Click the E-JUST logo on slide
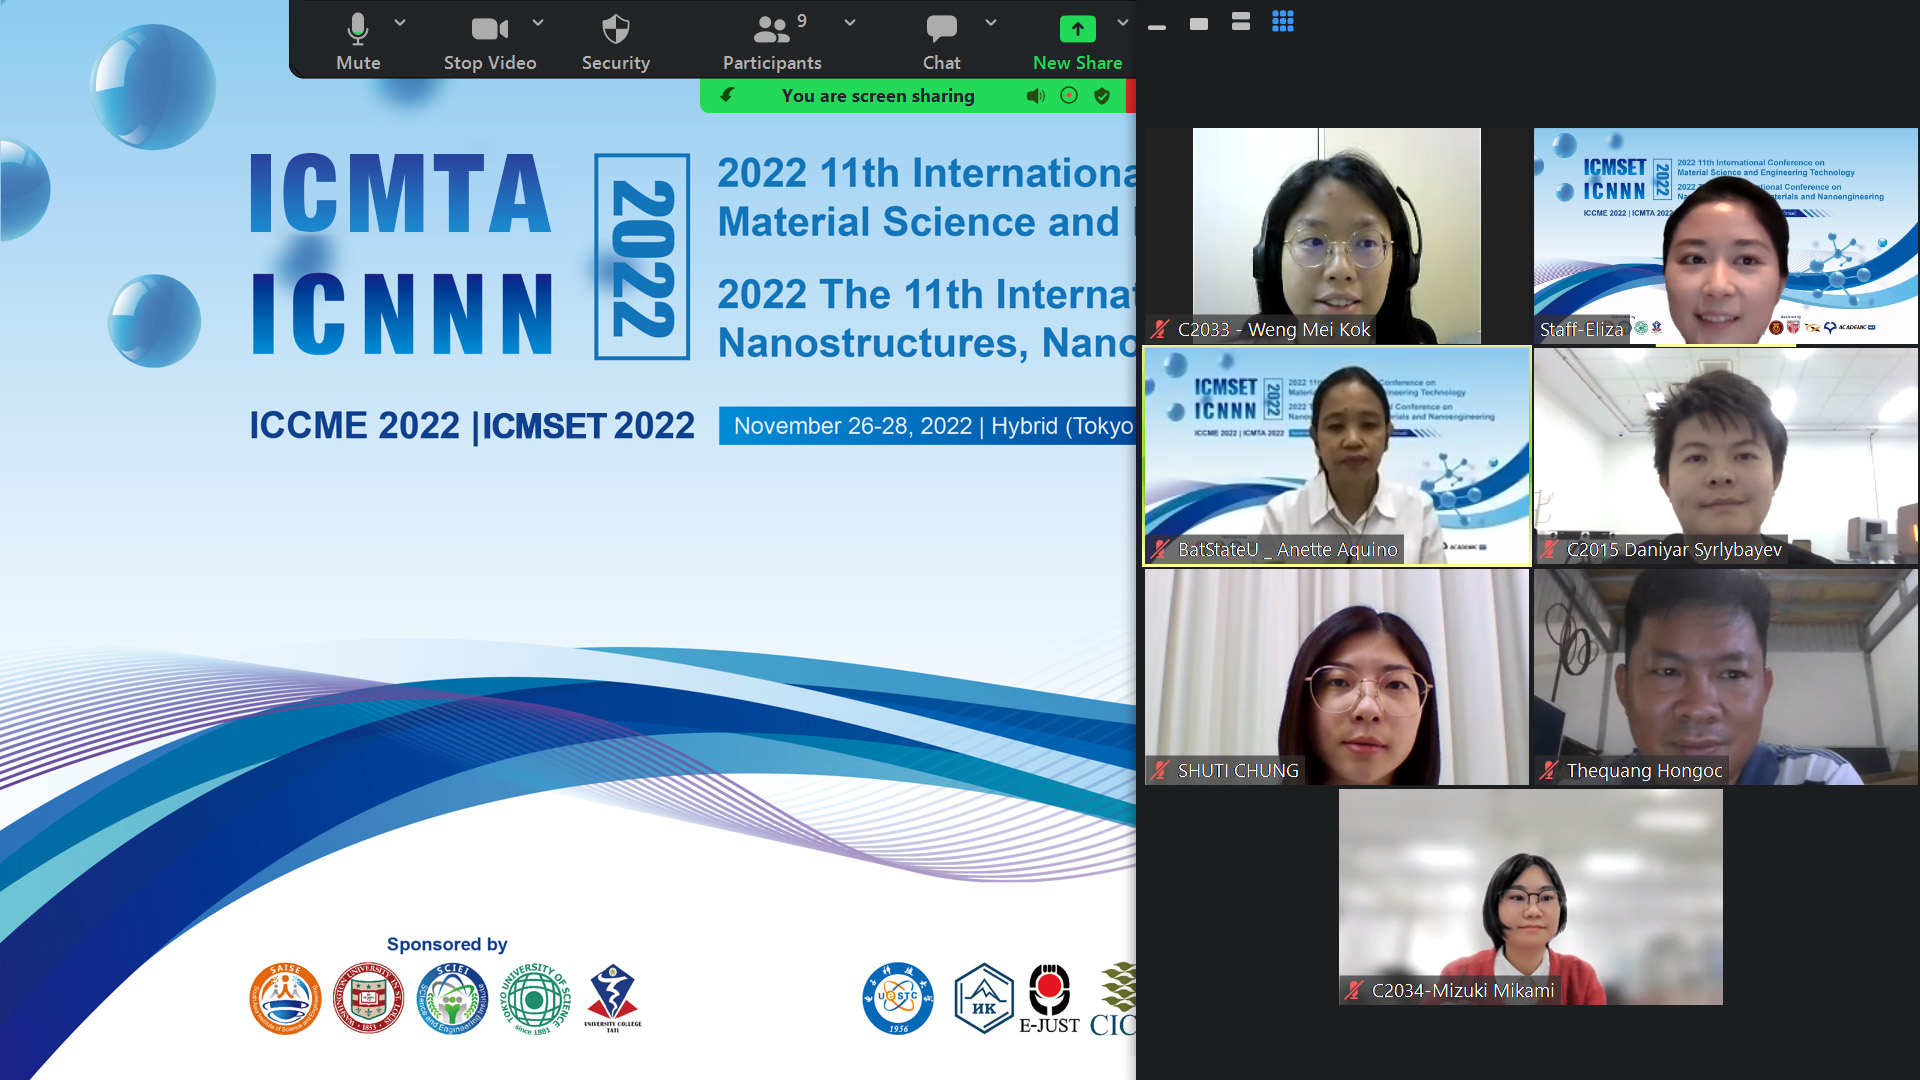This screenshot has height=1080, width=1920. tap(1049, 998)
